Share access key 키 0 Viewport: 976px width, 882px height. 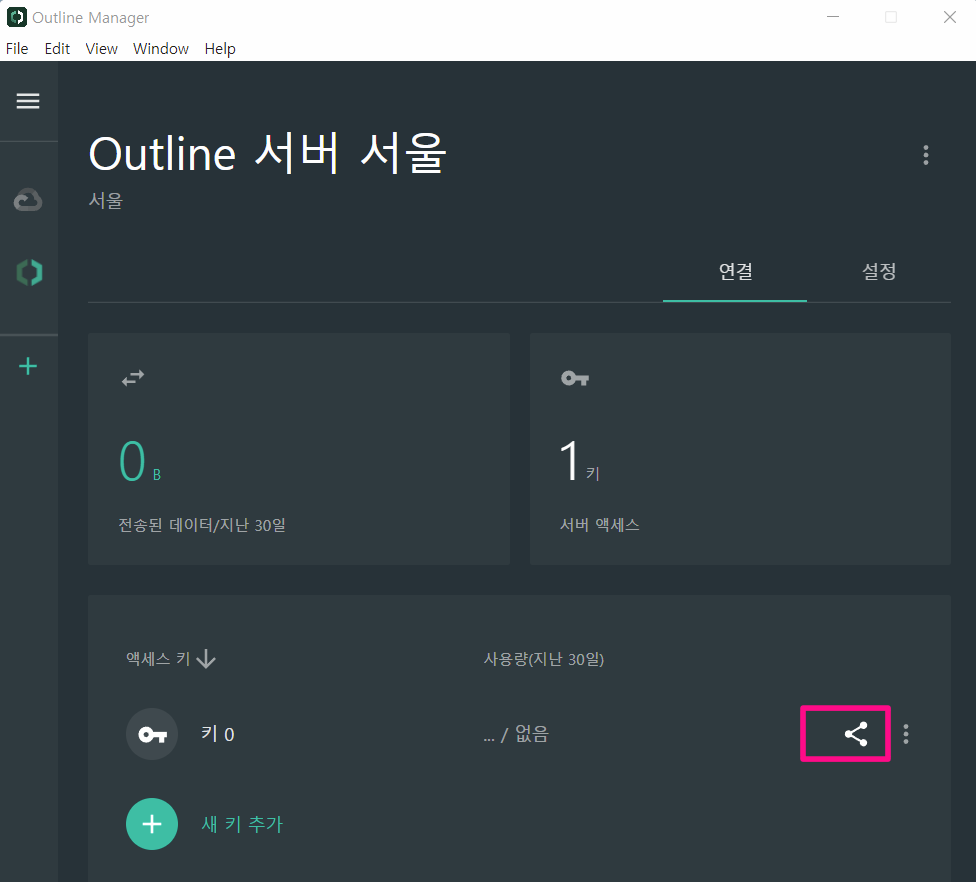pos(856,734)
